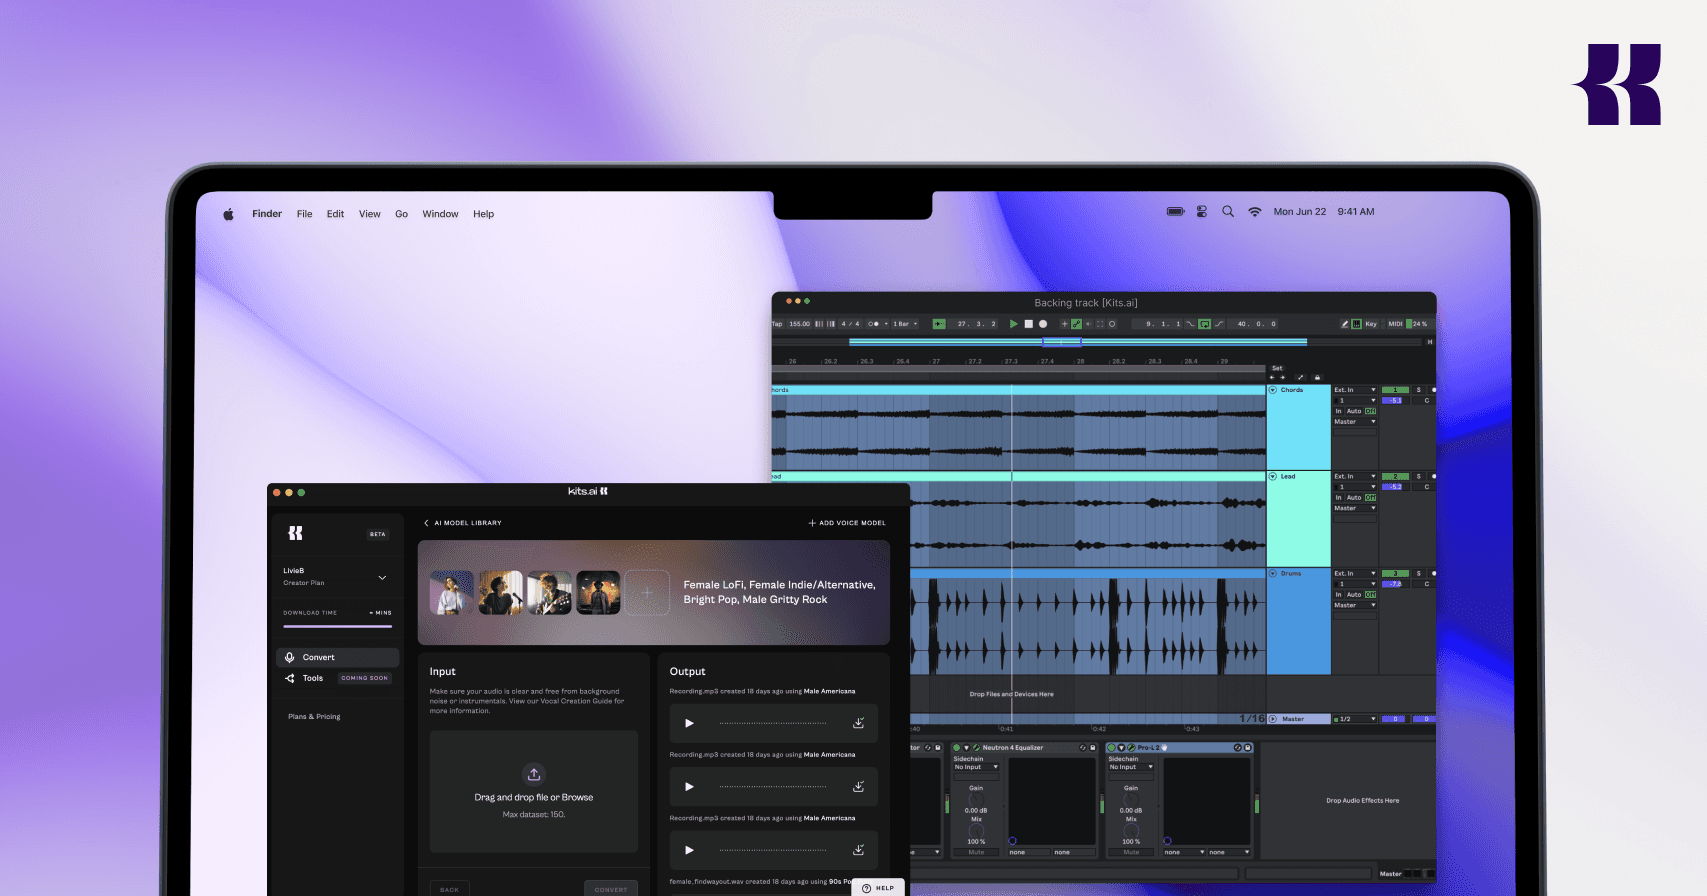Click the Play button in Backing track transport
The width and height of the screenshot is (1707, 896).
tap(1013, 324)
